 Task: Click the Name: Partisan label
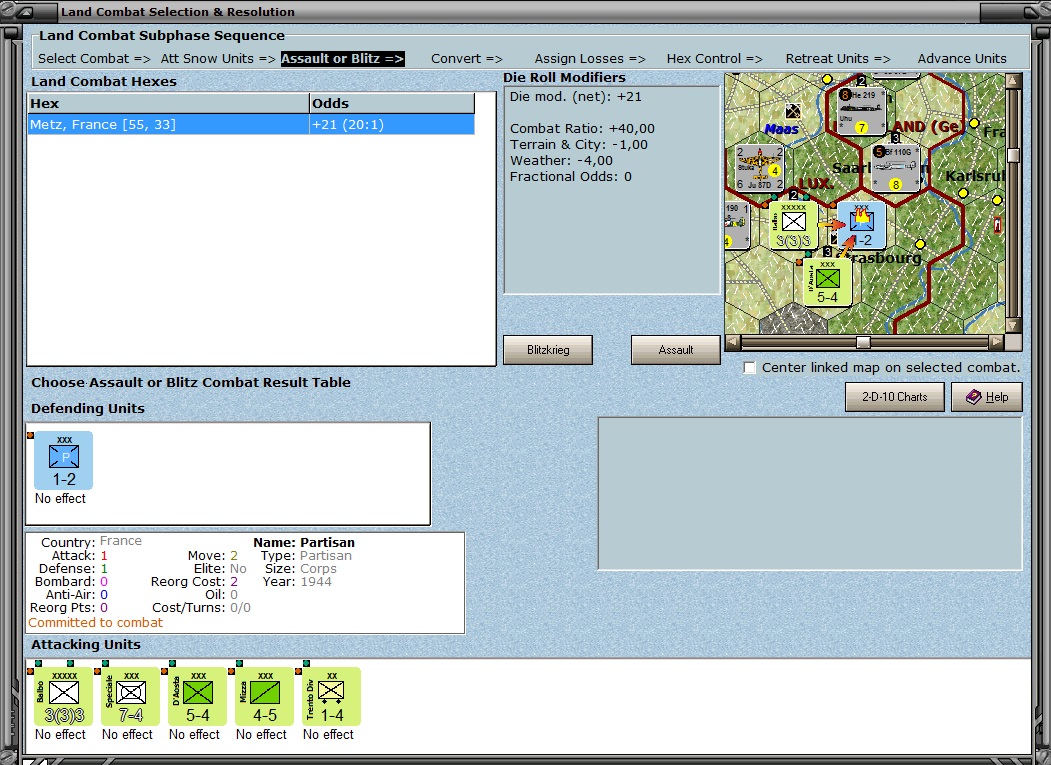pyautogui.click(x=304, y=542)
